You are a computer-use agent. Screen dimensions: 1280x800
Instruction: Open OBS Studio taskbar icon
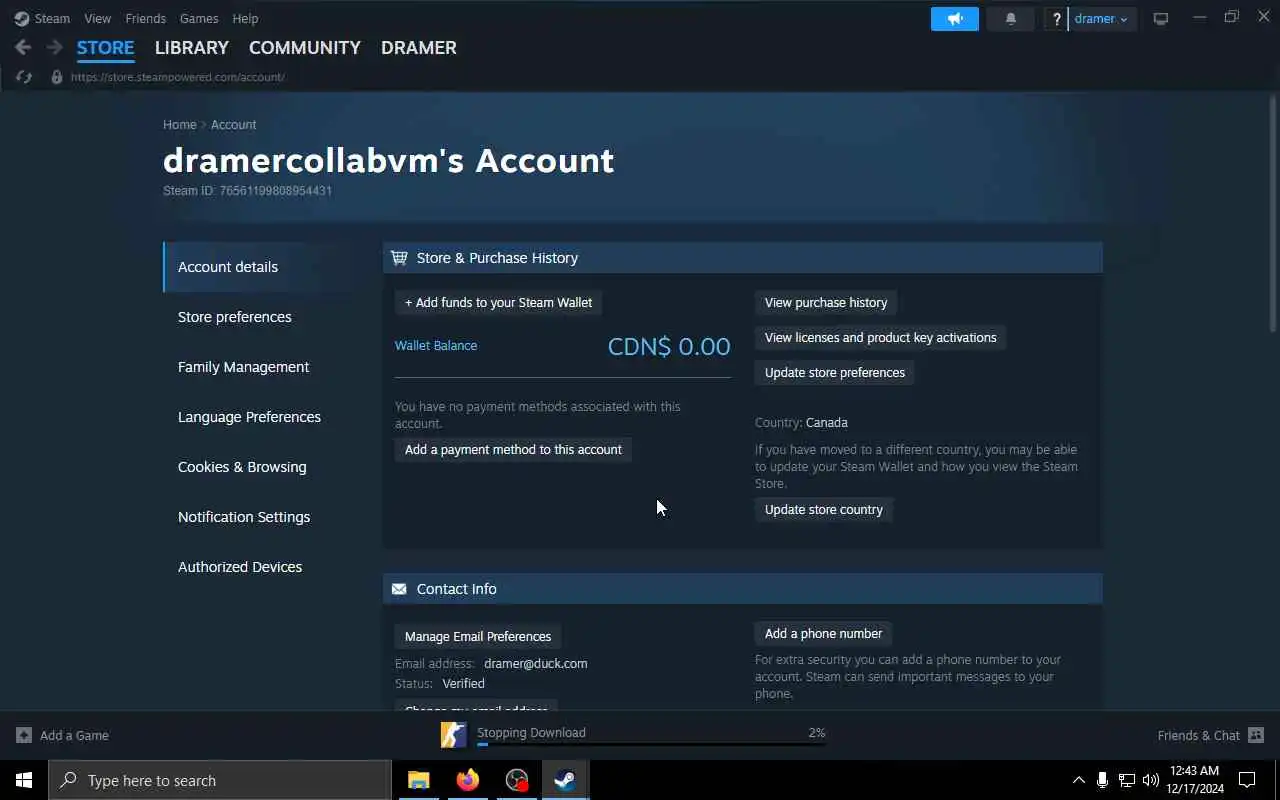coord(517,780)
